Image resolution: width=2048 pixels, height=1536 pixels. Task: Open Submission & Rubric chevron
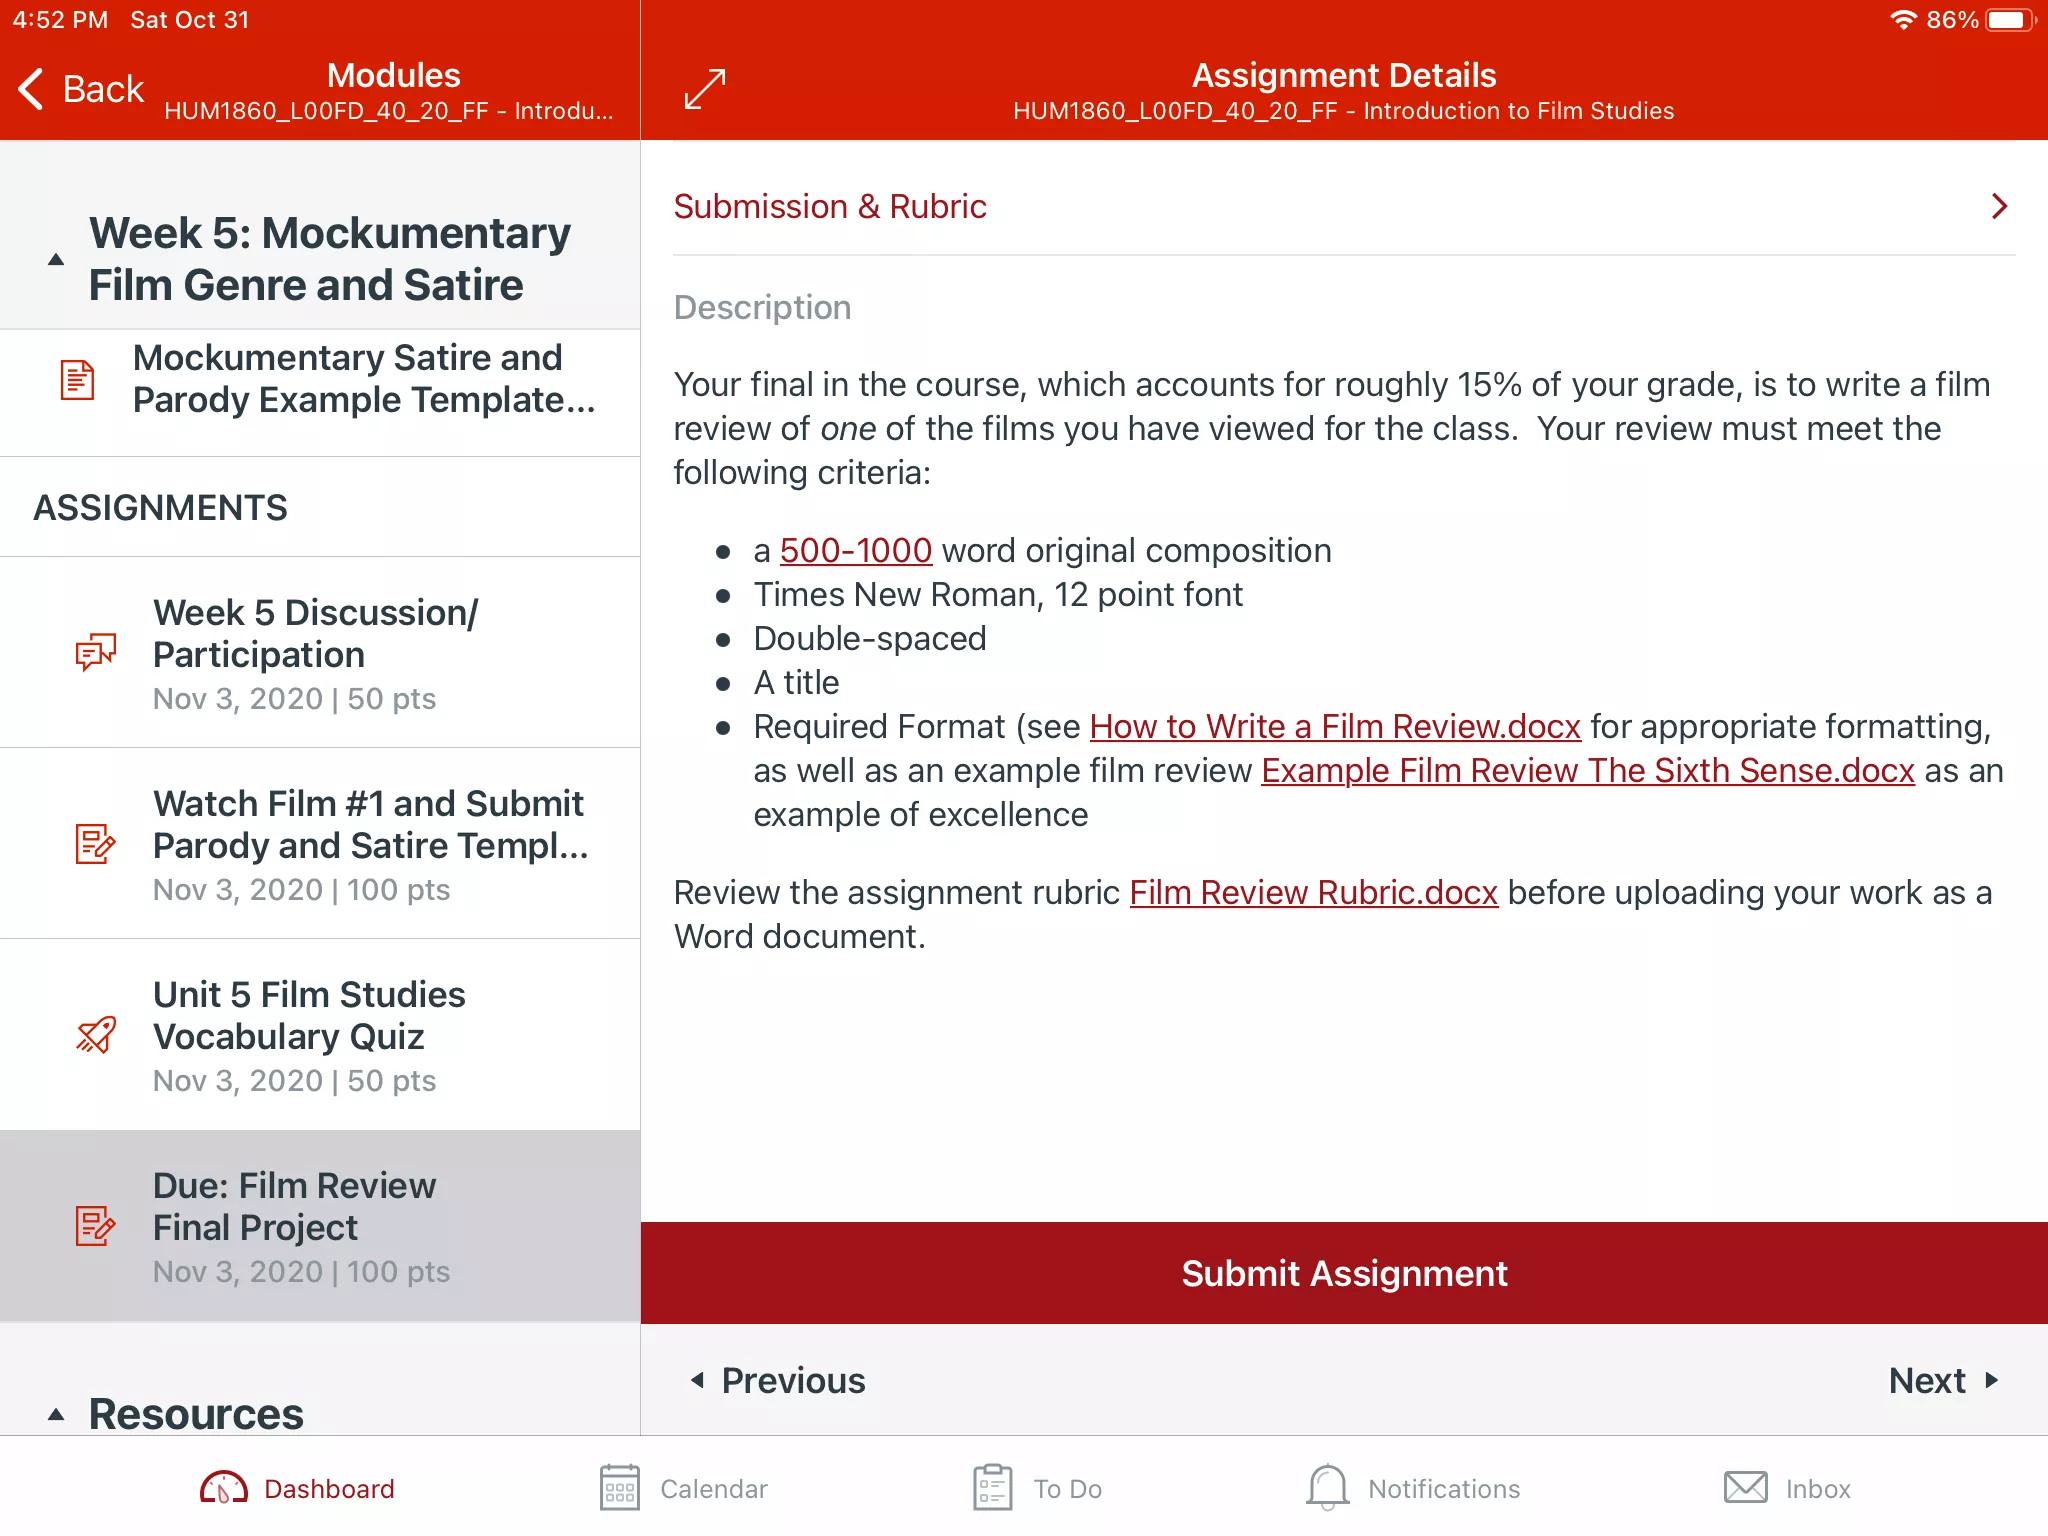point(1999,206)
